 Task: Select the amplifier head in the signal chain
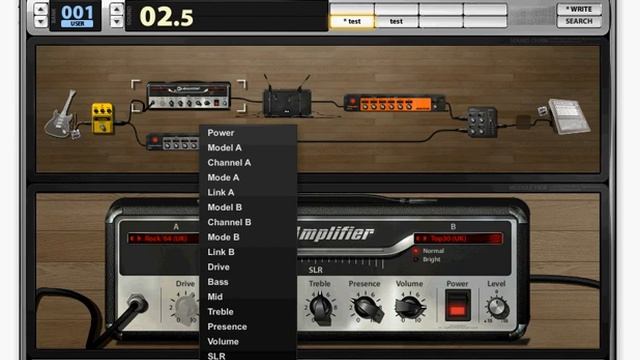189,96
